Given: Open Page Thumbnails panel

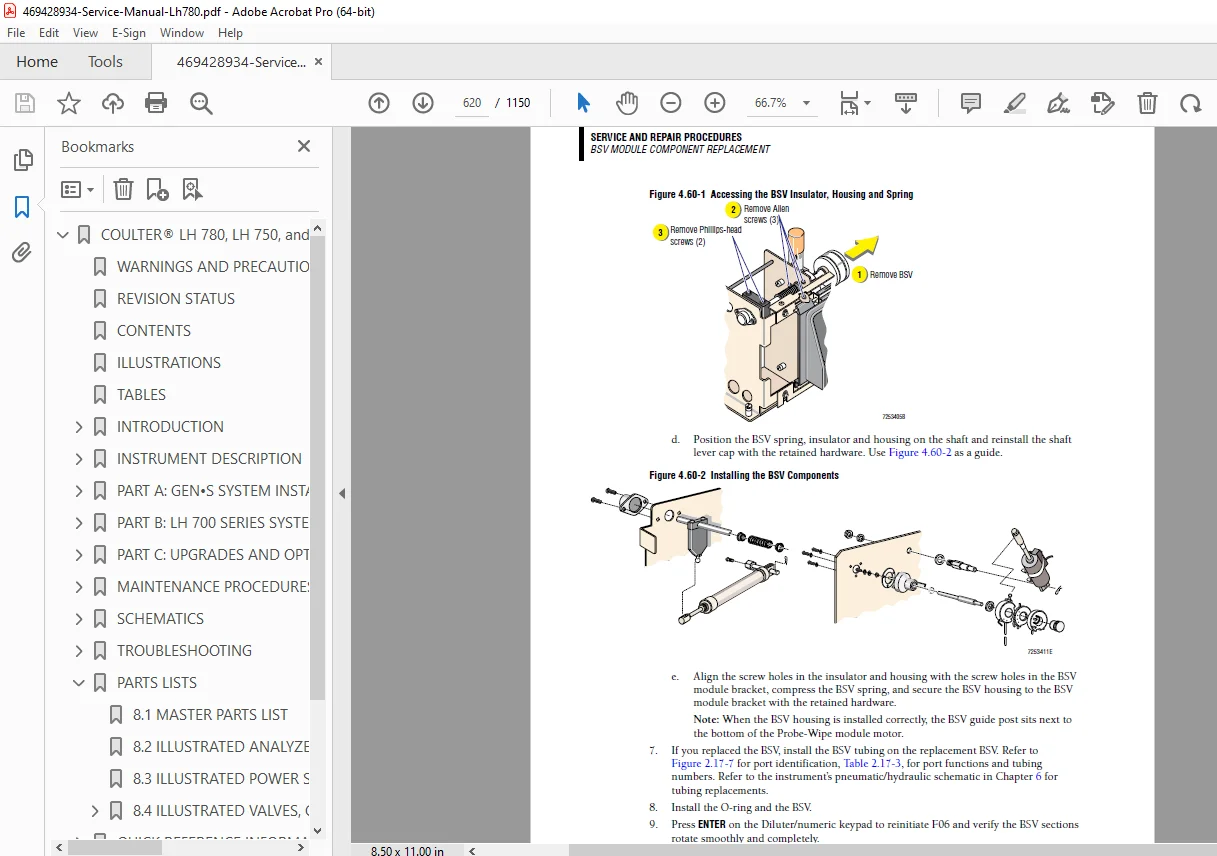Looking at the screenshot, I should click(x=22, y=160).
